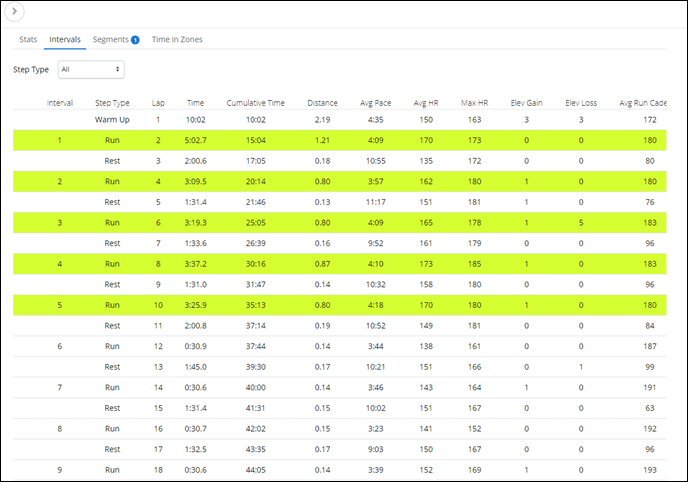Open the Segments tab
Image resolution: width=688 pixels, height=482 pixels.
[x=111, y=39]
